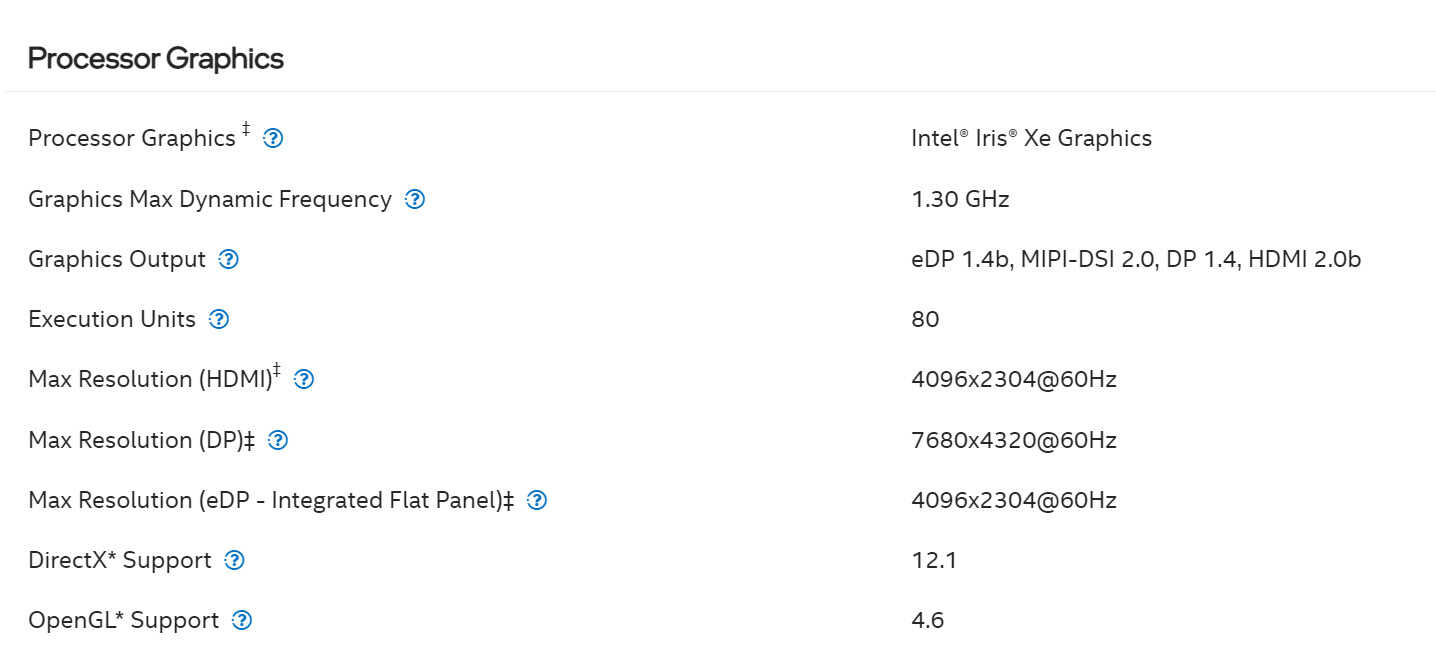Open Execution Units info icon

point(219,319)
